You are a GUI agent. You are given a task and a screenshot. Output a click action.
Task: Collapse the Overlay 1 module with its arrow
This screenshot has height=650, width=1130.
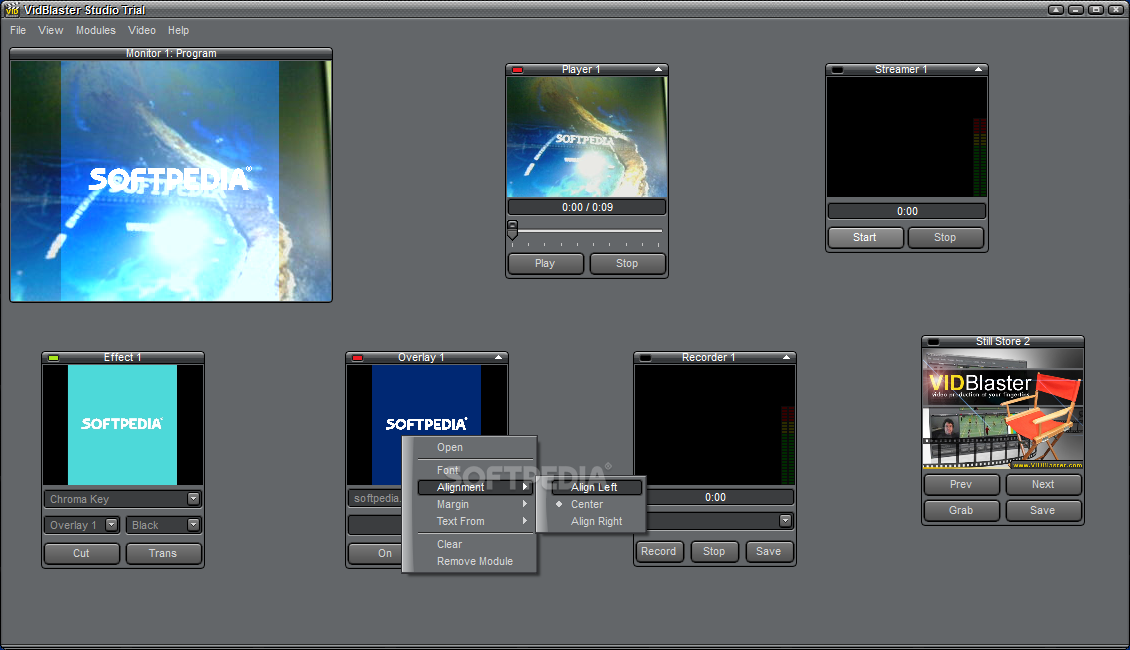[498, 357]
